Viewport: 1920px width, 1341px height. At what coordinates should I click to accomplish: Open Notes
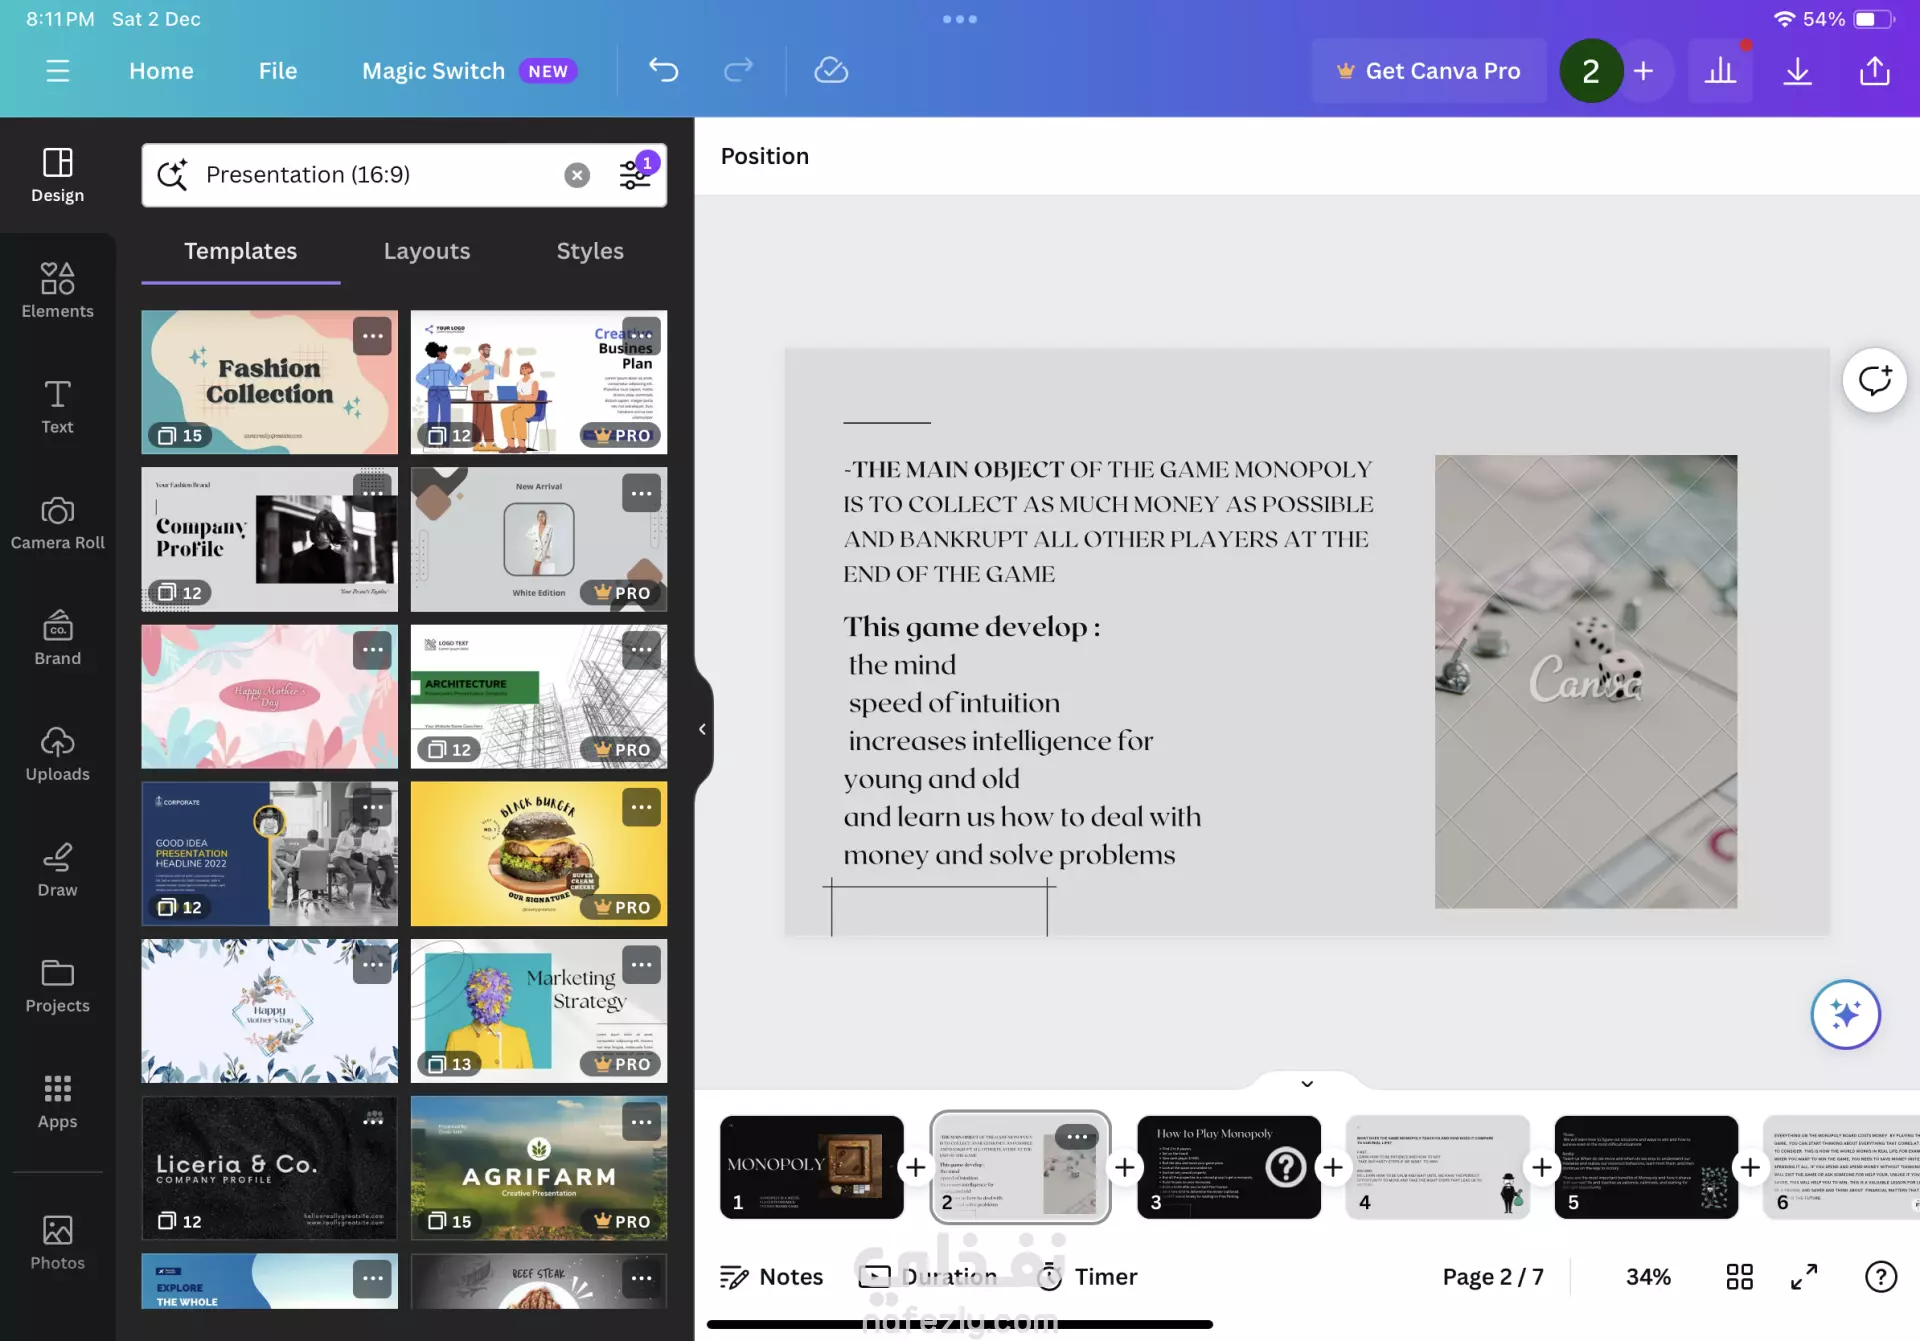(771, 1276)
